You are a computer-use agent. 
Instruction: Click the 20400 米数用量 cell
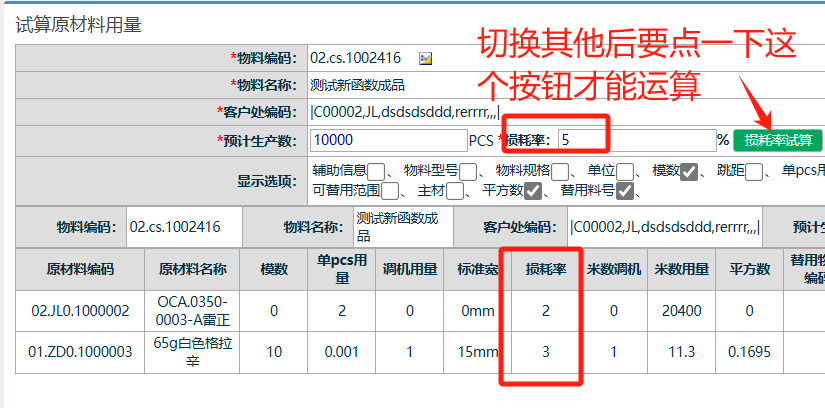click(x=681, y=311)
